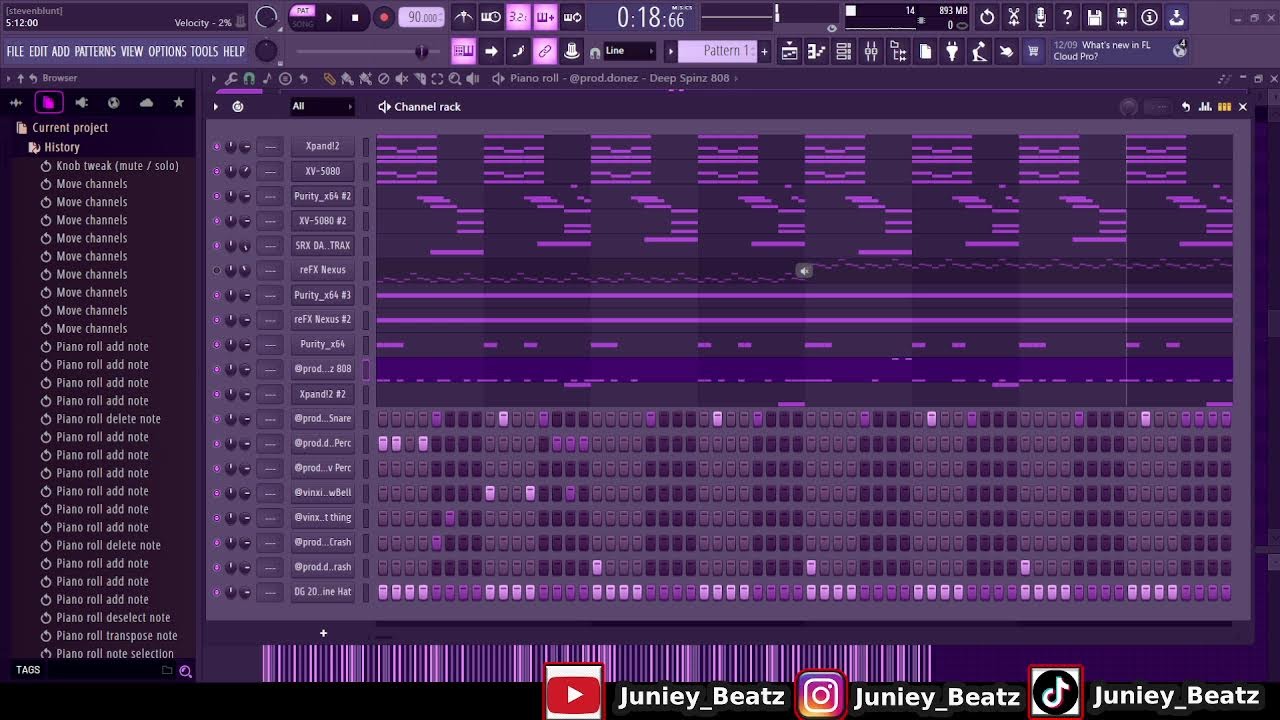Click the one-click recording microphone icon
The image size is (1280, 720).
pyautogui.click(x=1041, y=17)
